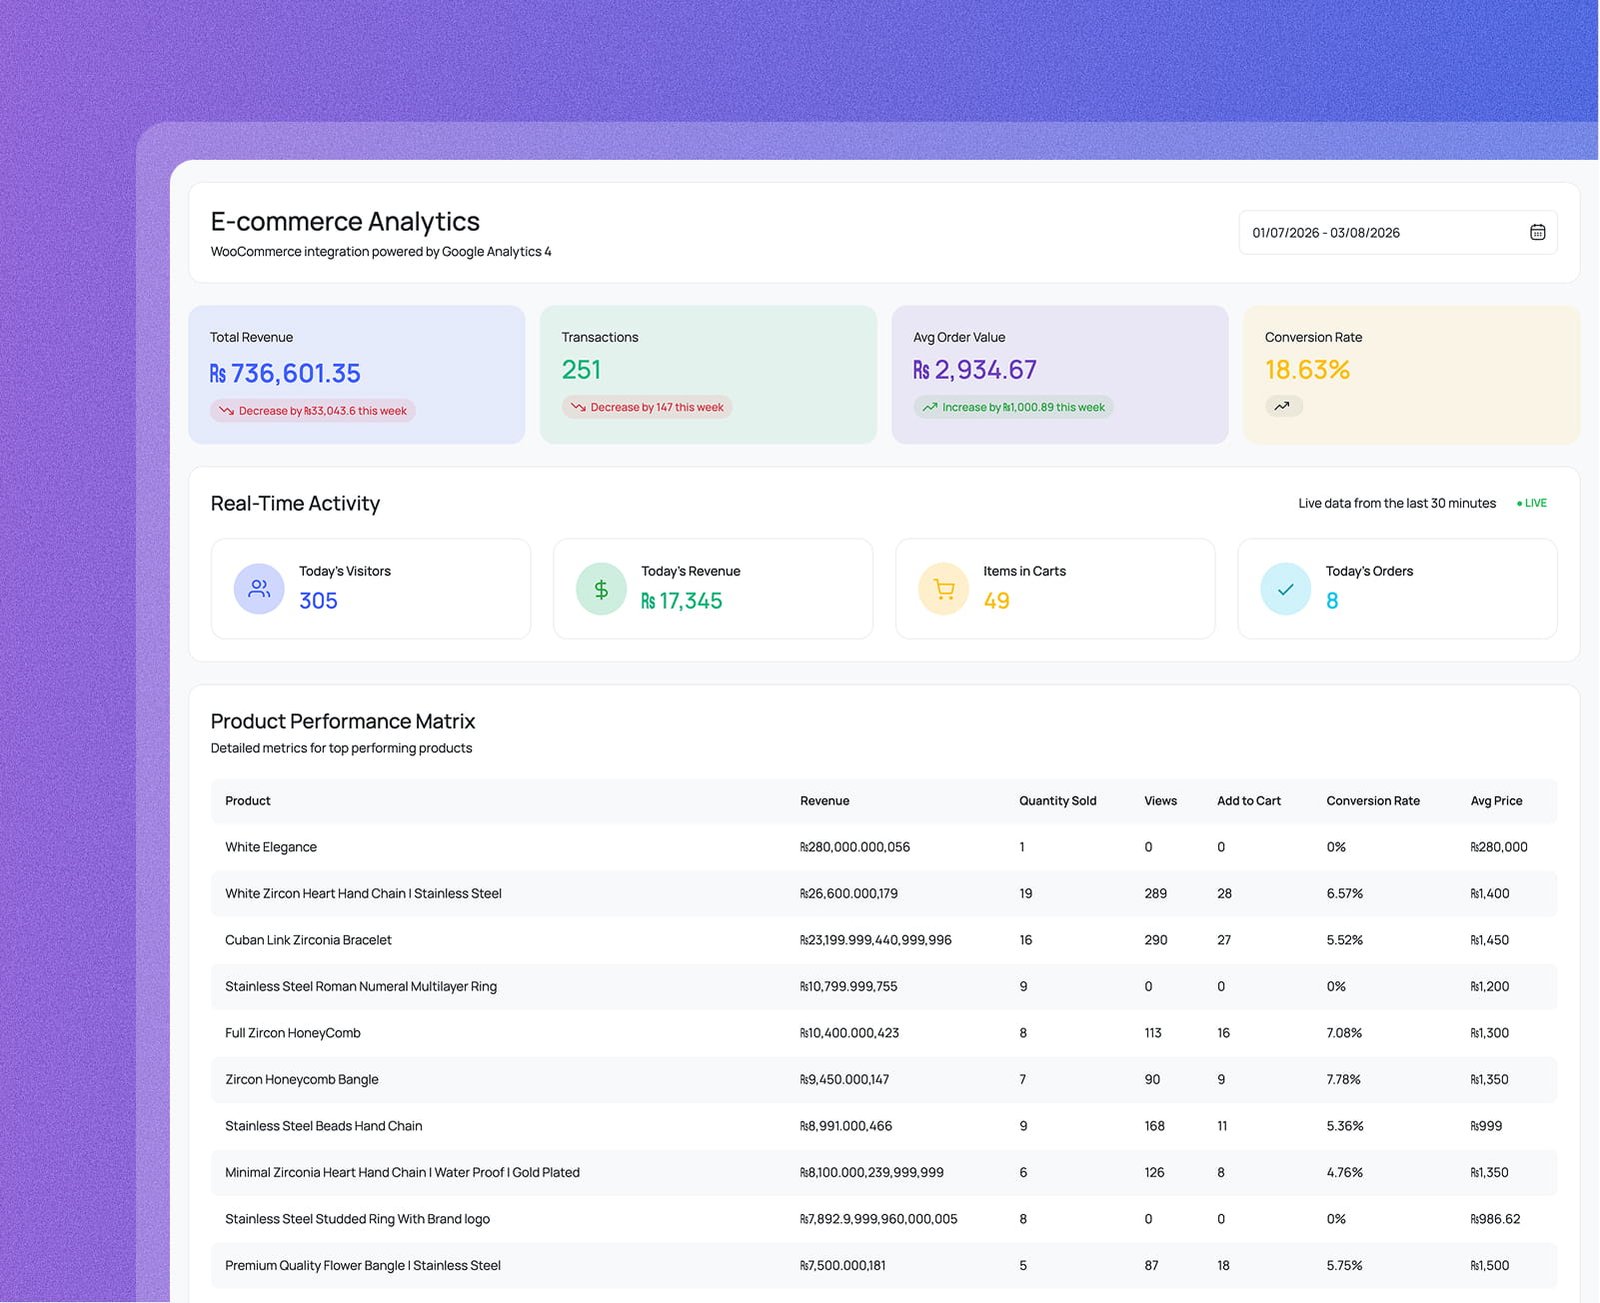Click the Product column header
Screen dimensions: 1600x1303
[x=246, y=800]
